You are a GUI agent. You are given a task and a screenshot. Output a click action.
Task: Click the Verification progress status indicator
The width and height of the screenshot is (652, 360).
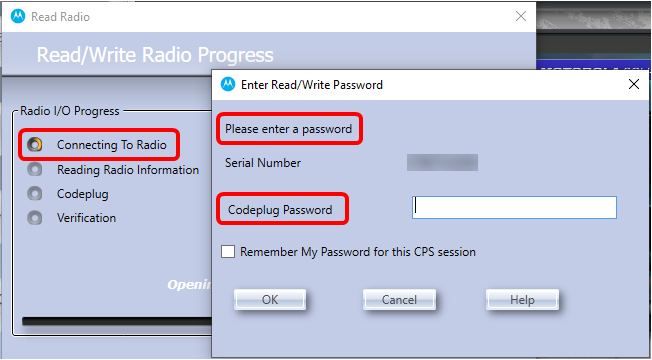[x=35, y=218]
